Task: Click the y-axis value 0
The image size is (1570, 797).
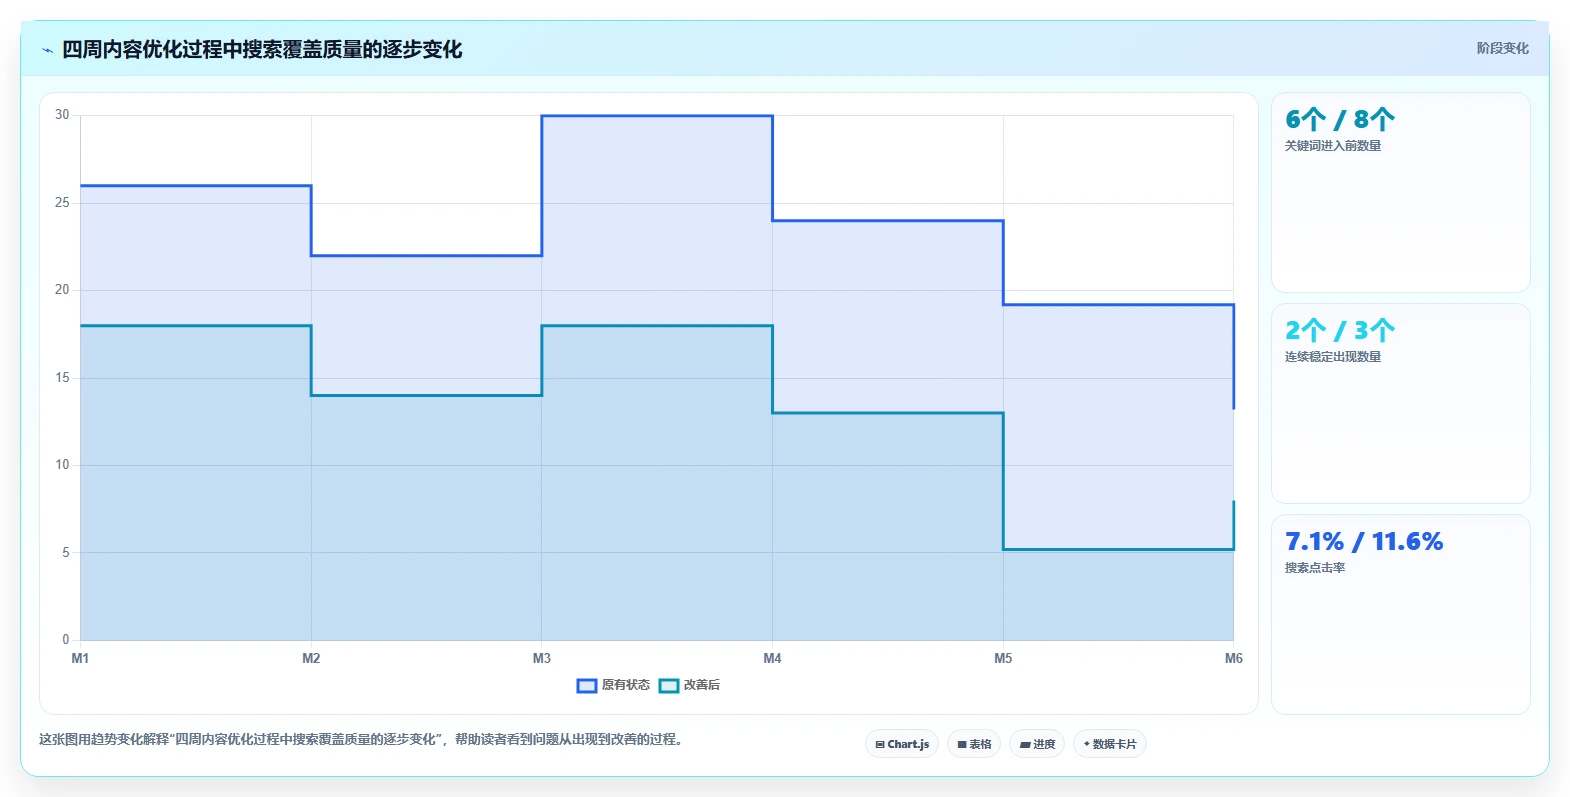Action: tap(66, 640)
